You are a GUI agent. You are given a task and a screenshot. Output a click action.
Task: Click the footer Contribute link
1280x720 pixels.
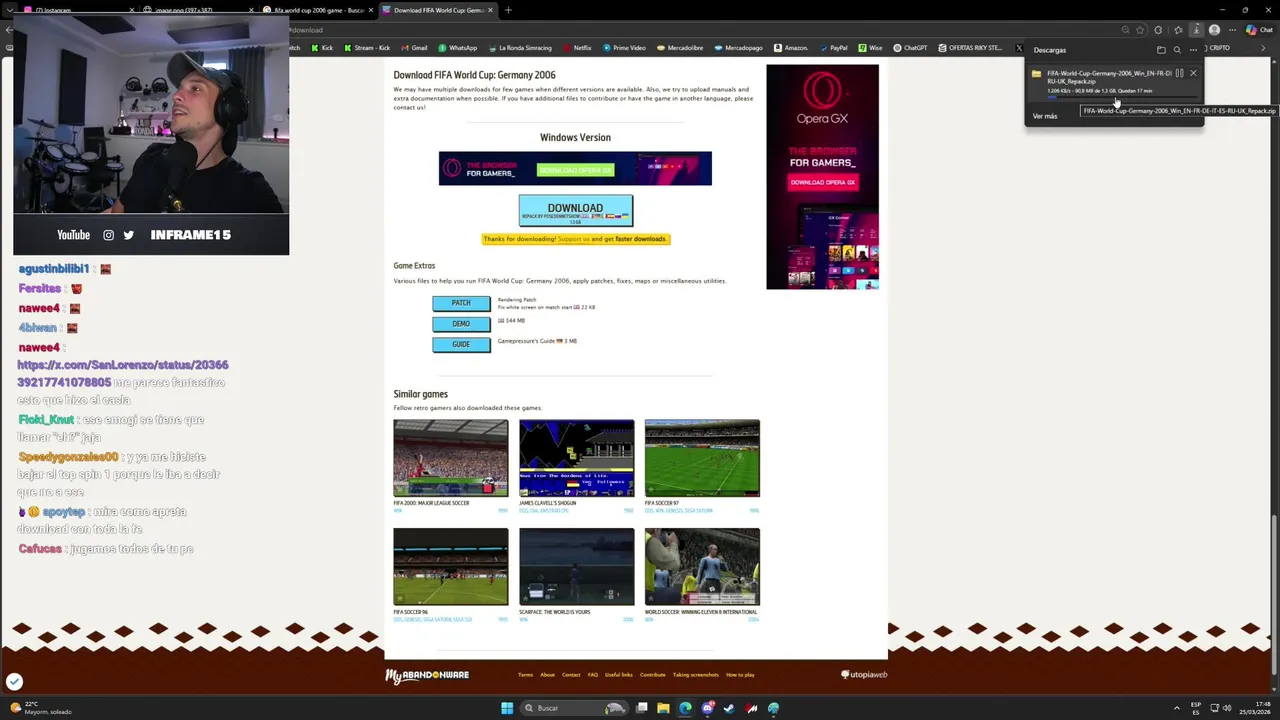[x=653, y=675]
